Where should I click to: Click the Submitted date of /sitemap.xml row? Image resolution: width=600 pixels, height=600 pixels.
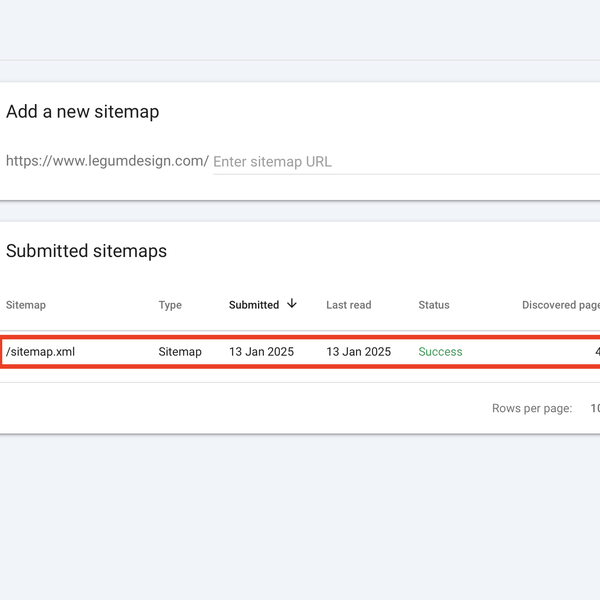261,352
